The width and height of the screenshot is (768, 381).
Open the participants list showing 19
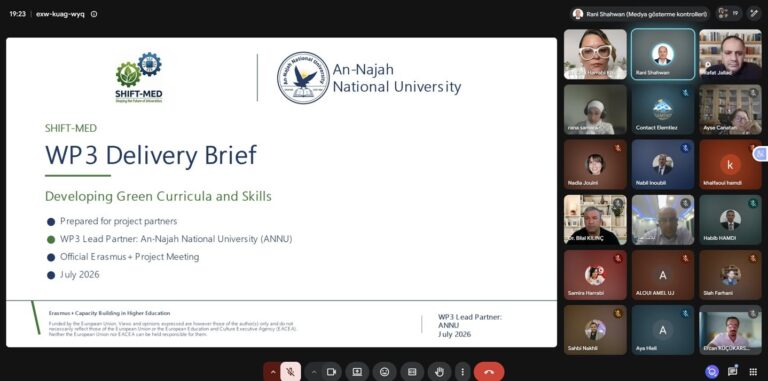pos(729,14)
